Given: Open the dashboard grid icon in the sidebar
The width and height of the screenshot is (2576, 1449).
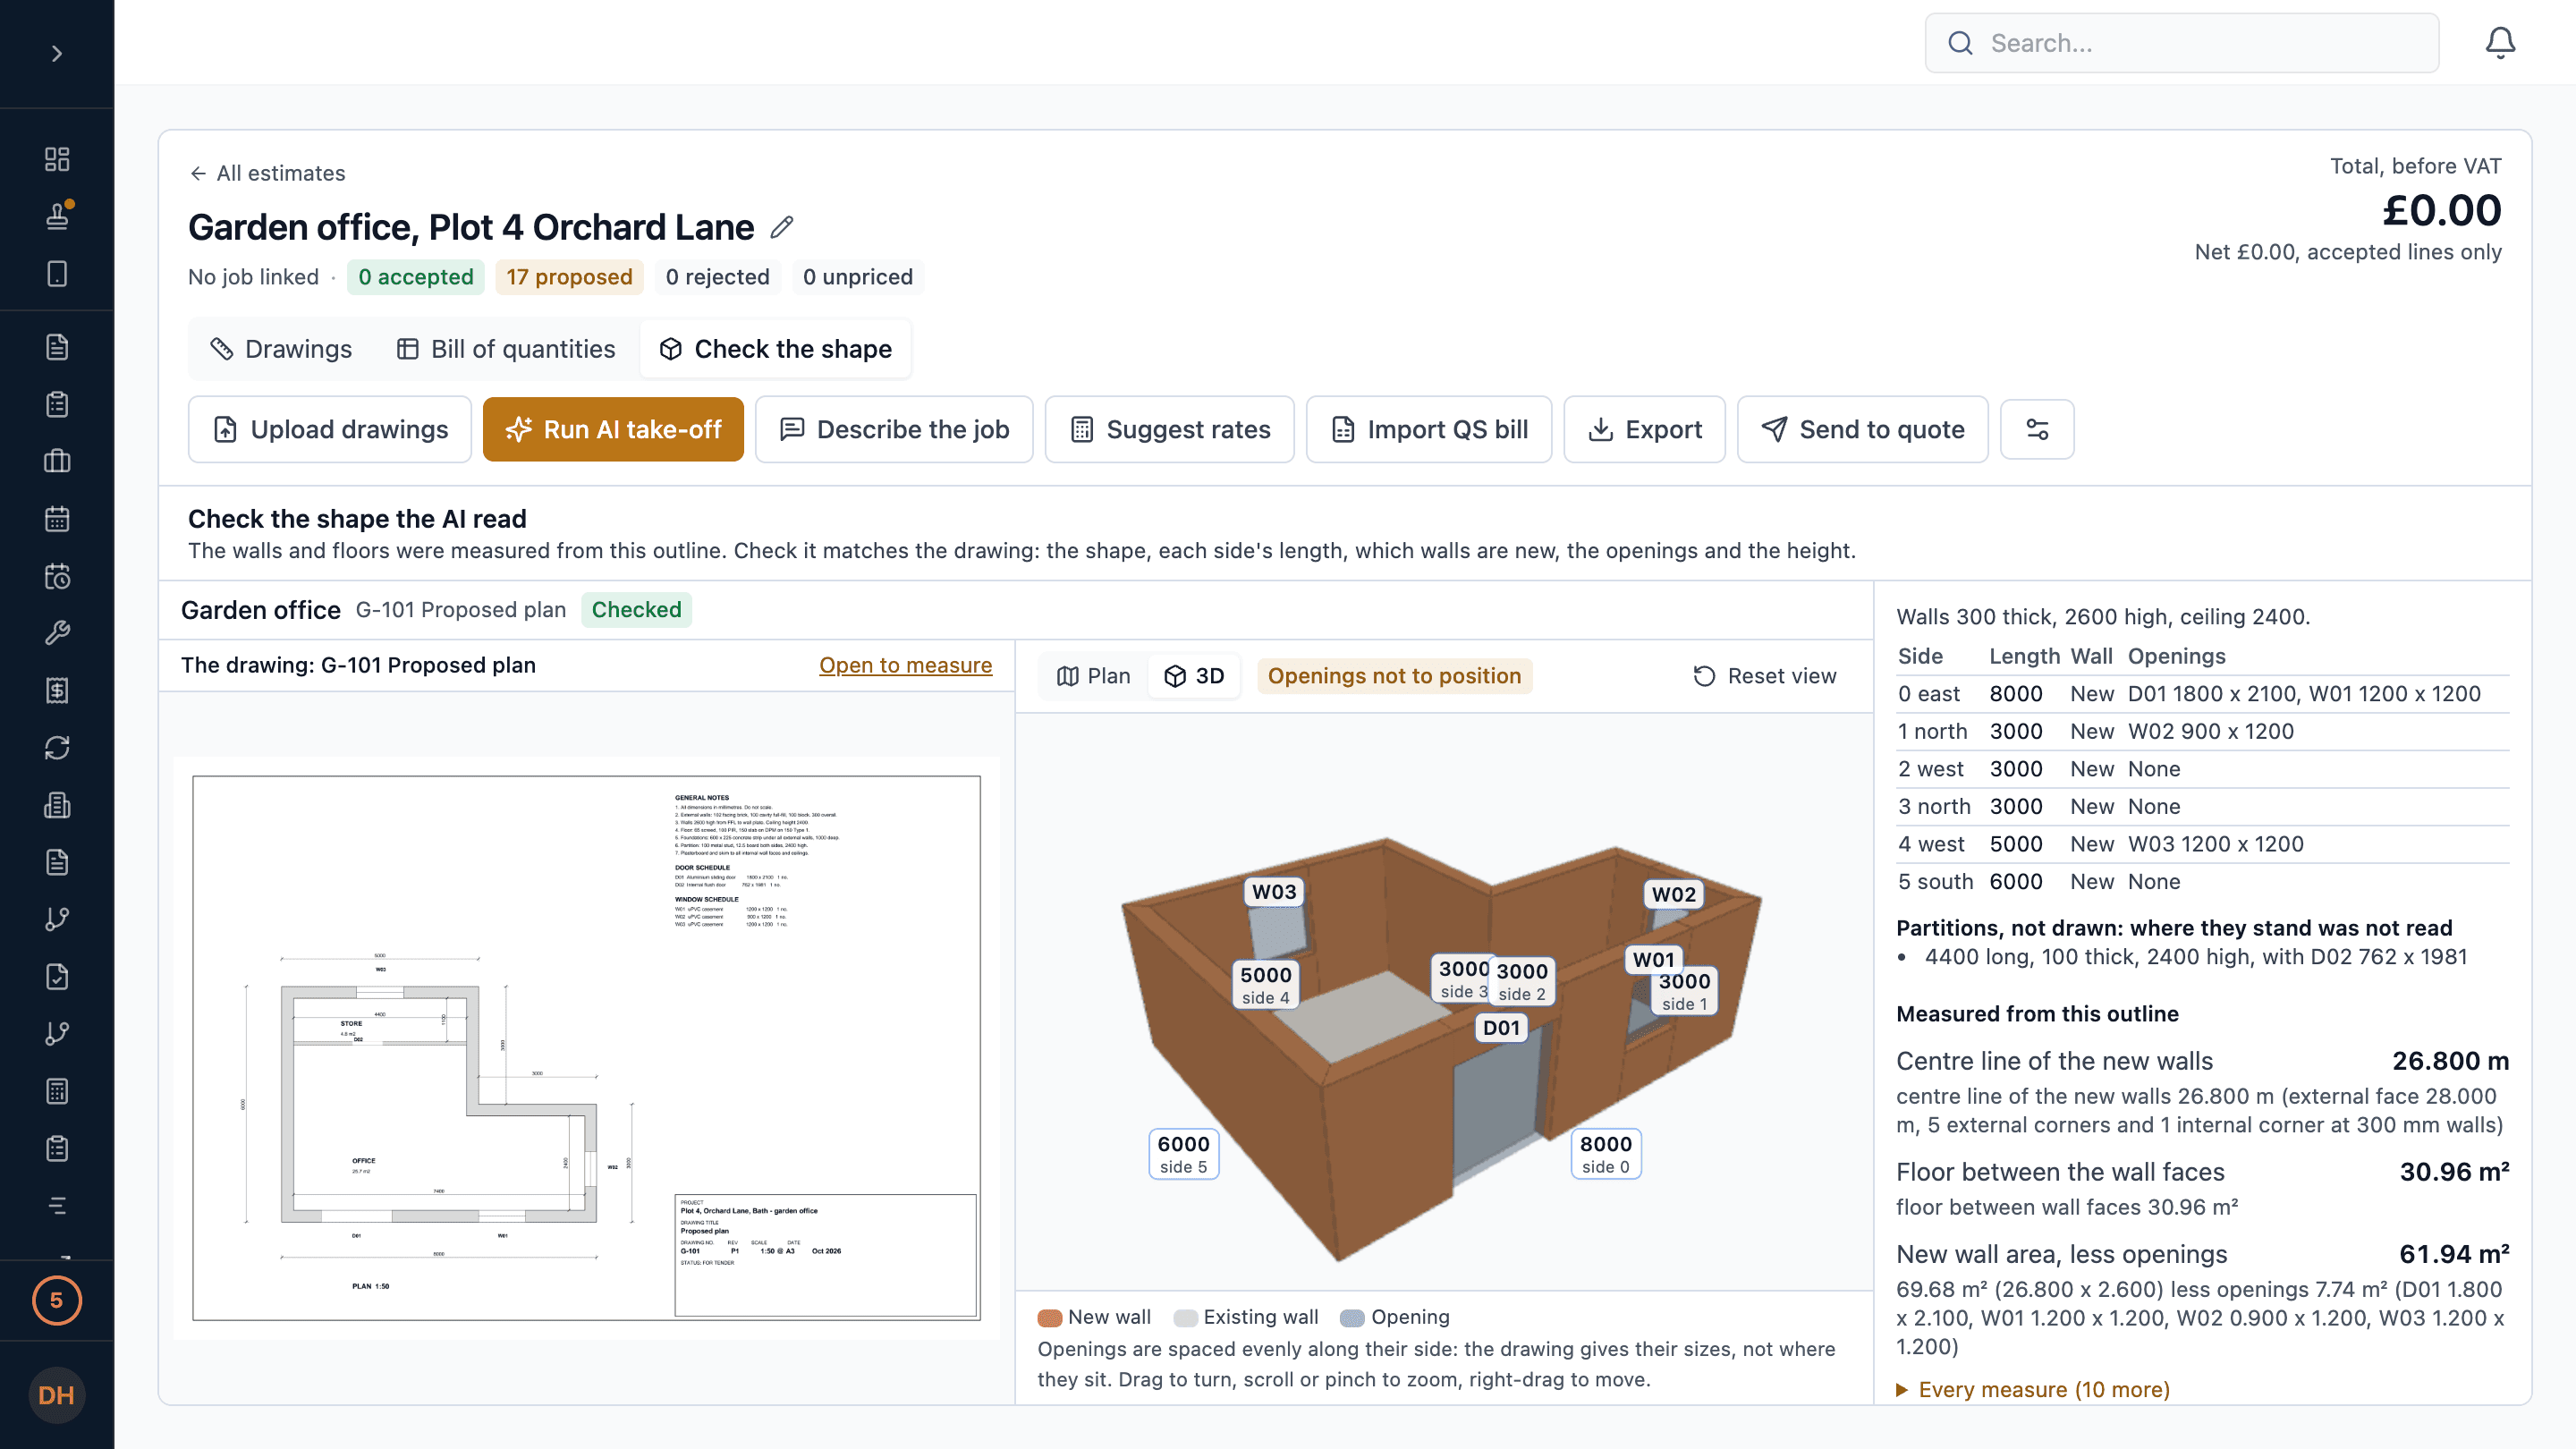Looking at the screenshot, I should [x=57, y=159].
